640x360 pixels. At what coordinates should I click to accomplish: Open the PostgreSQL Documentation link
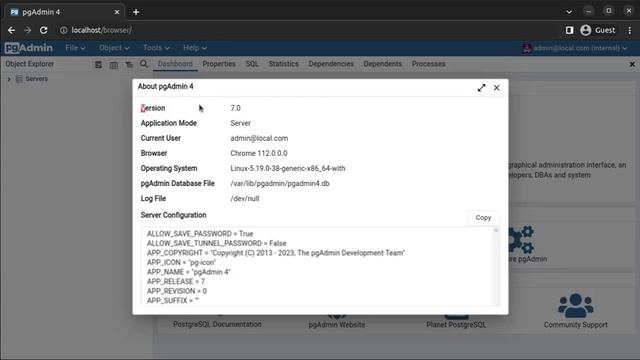217,324
